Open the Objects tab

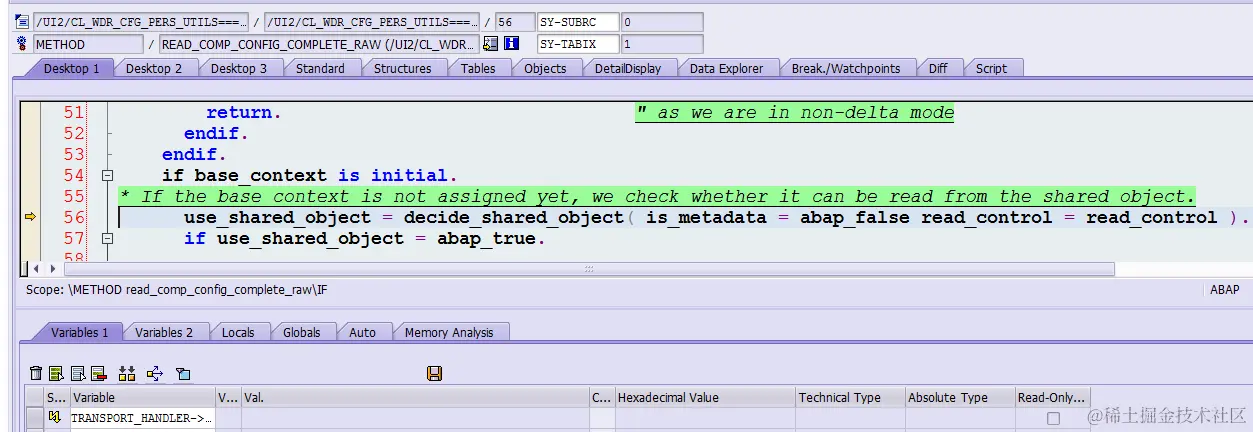545,68
